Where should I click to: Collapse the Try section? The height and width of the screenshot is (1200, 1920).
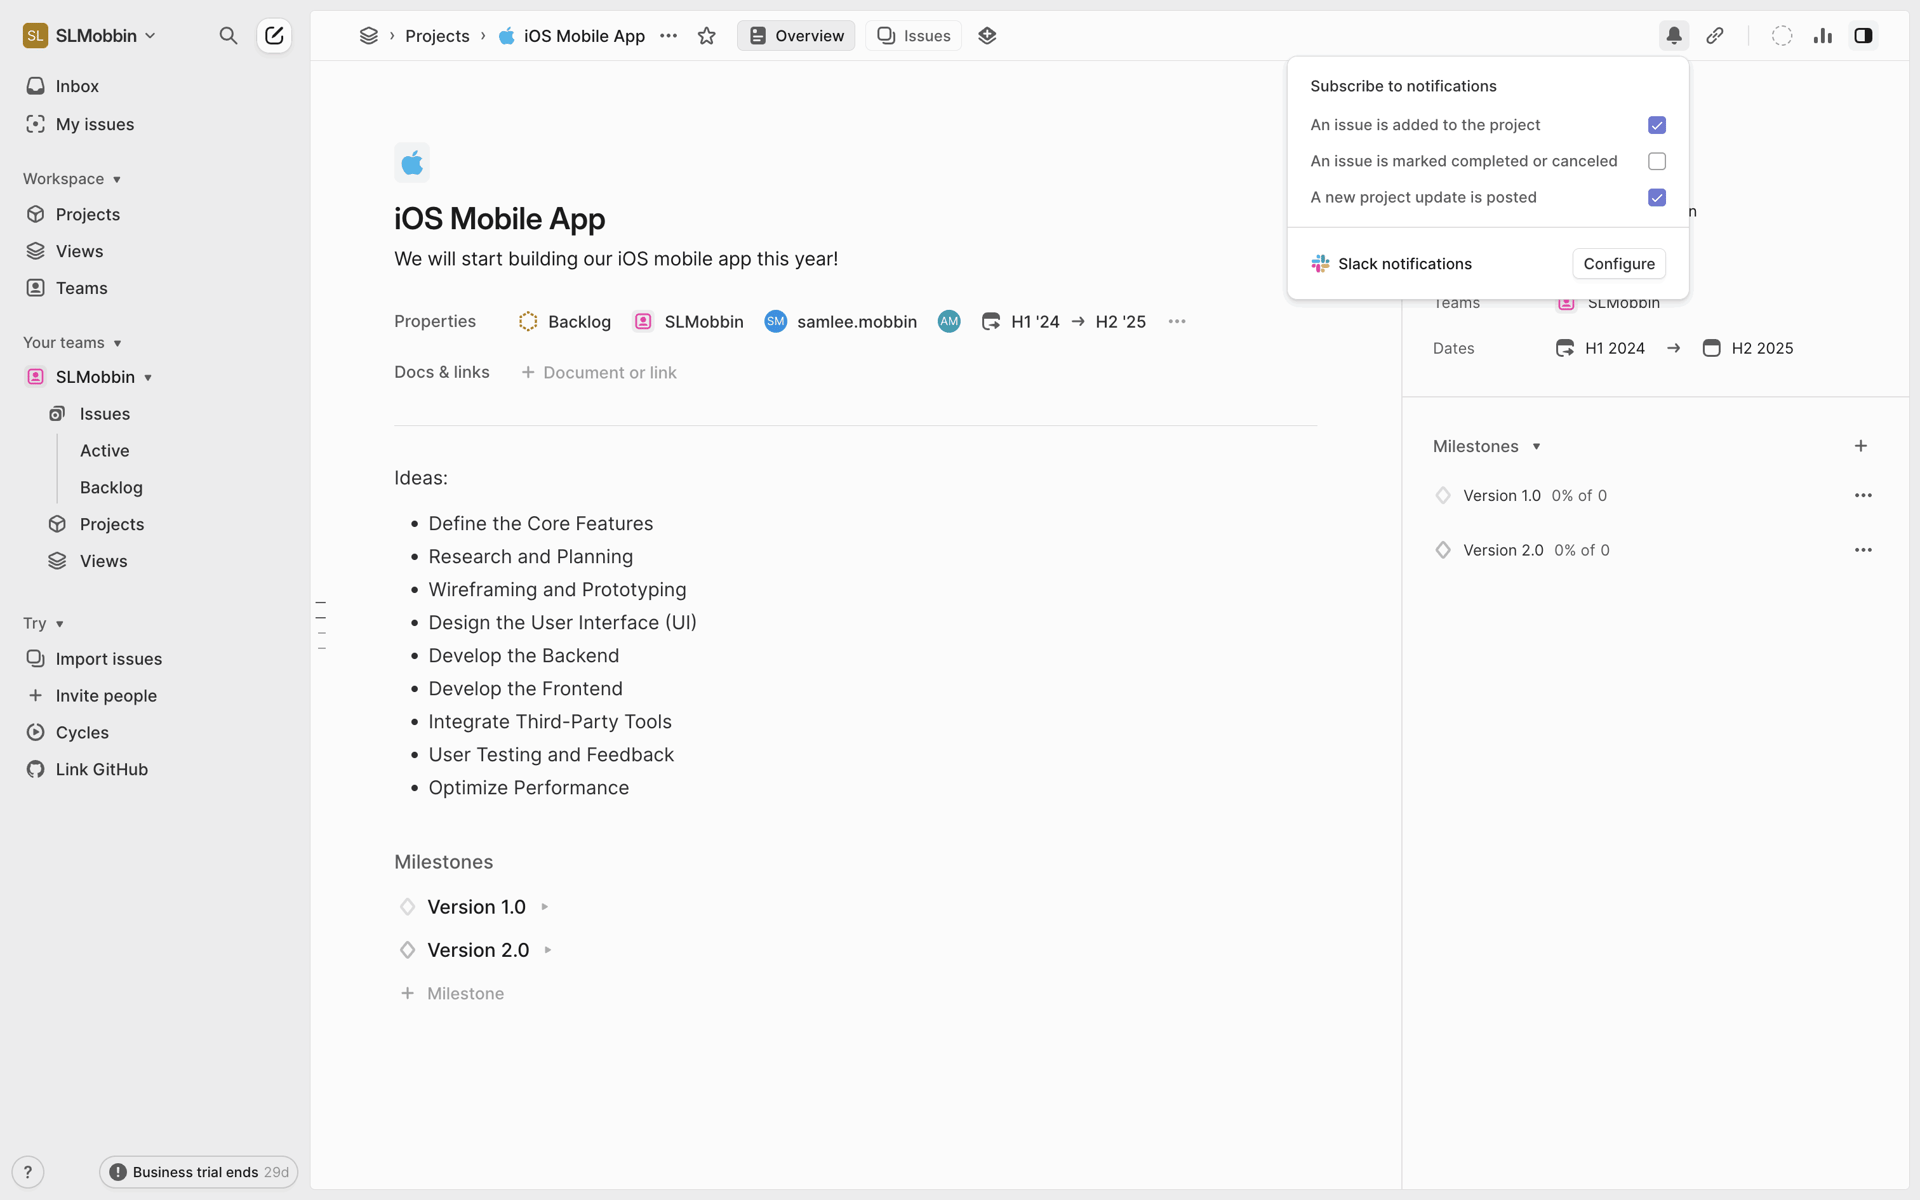click(44, 624)
